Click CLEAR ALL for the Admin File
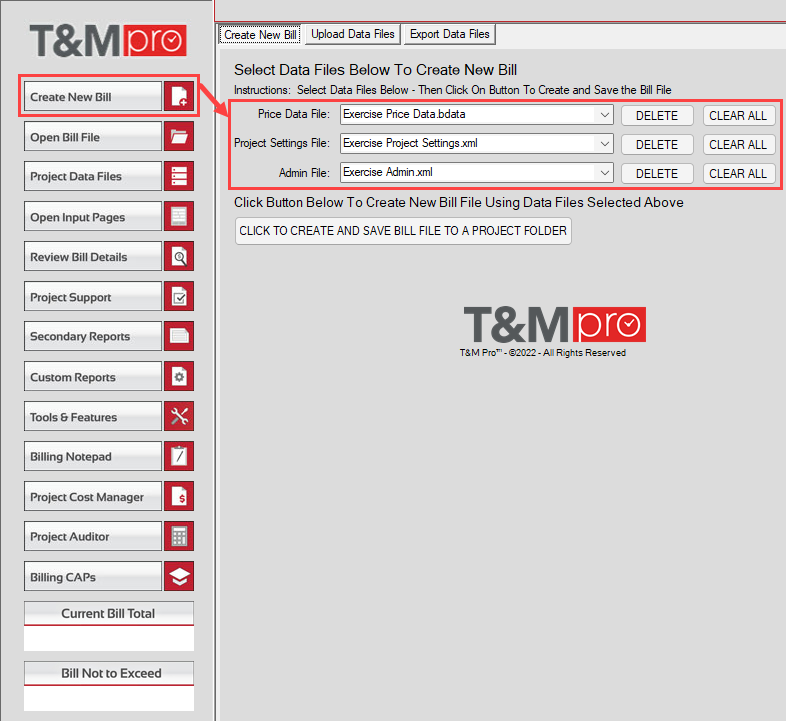The height and width of the screenshot is (721, 786). (738, 174)
